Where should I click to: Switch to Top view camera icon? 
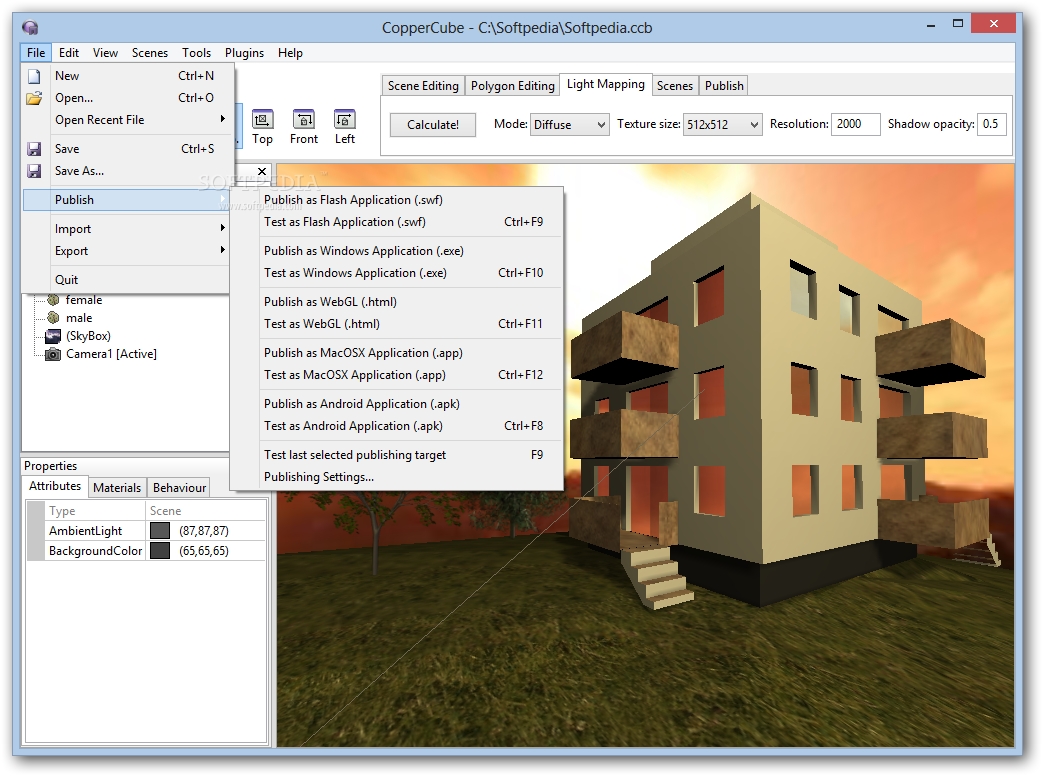click(x=262, y=120)
